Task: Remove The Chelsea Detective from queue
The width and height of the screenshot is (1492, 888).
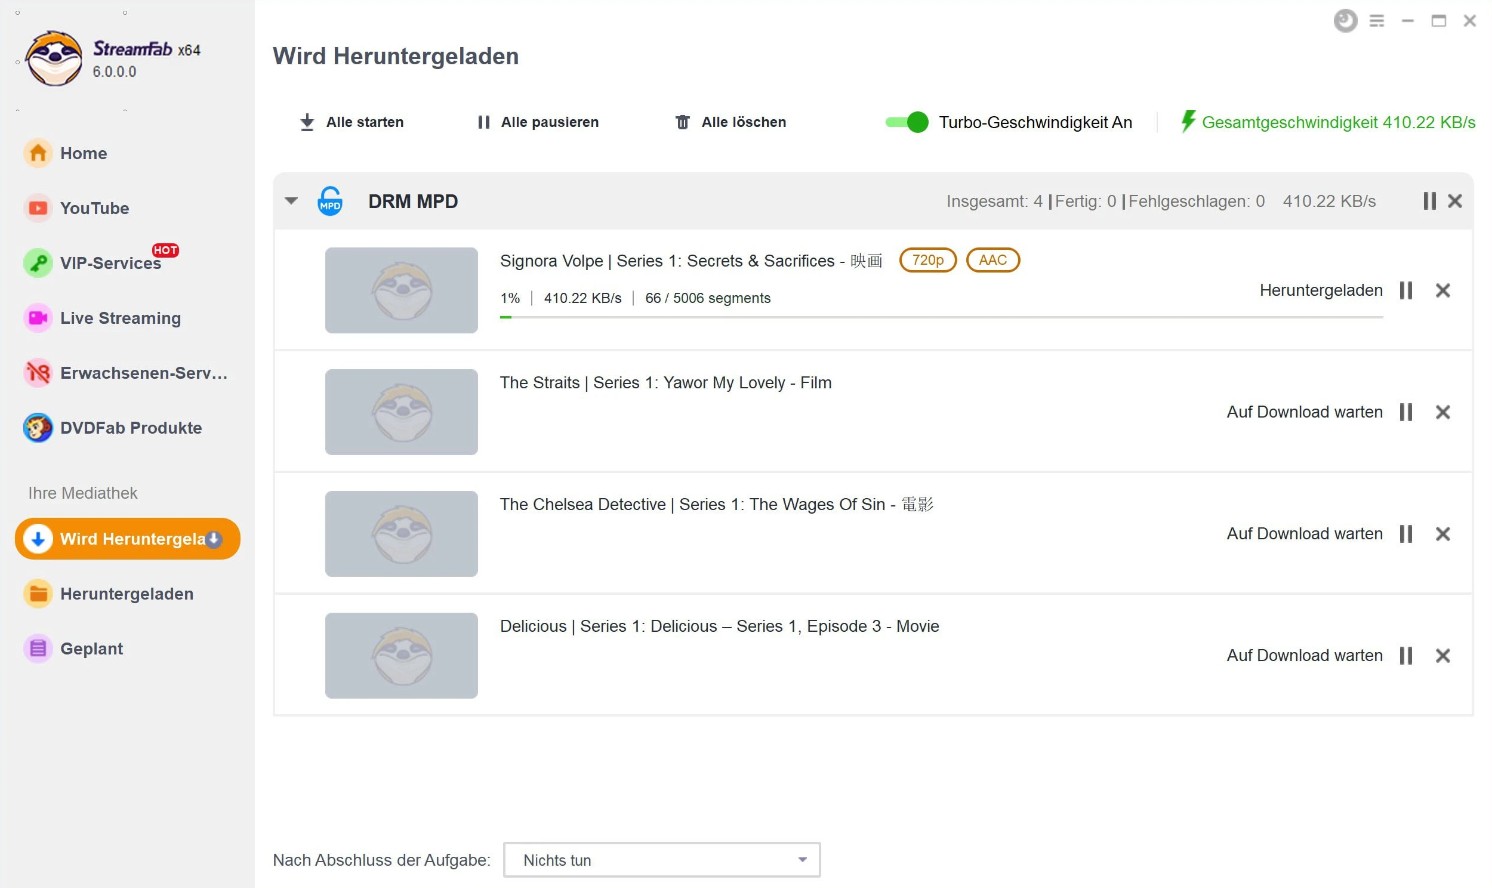Action: (1443, 534)
